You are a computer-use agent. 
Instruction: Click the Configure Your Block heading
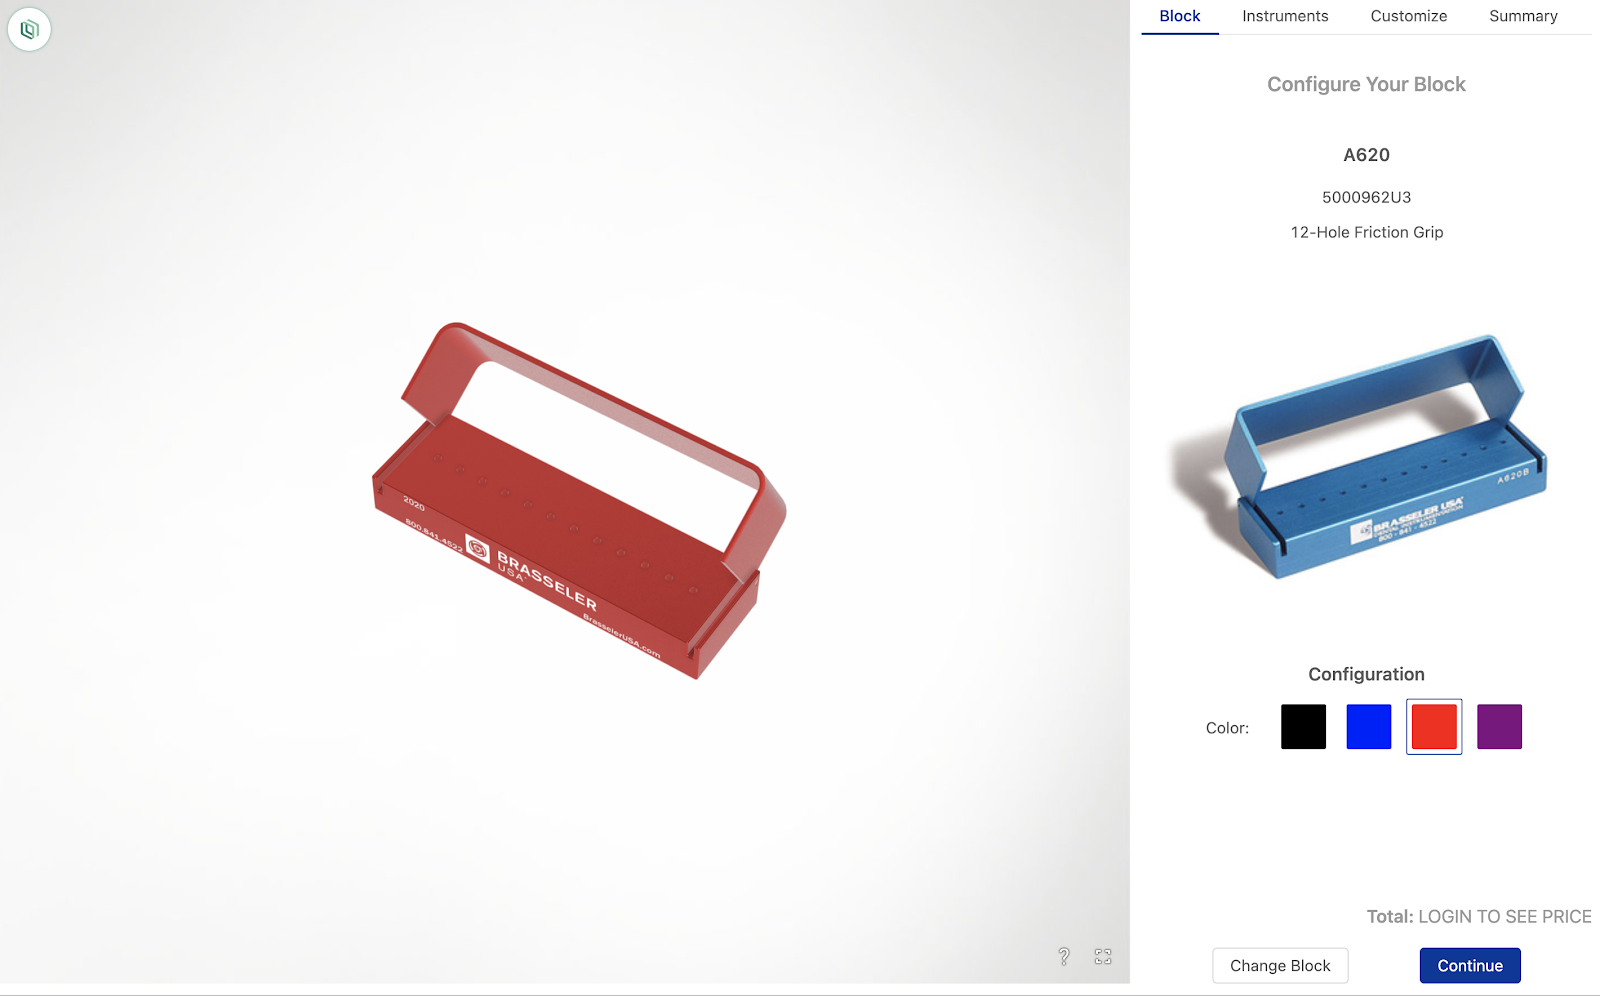coord(1366,84)
